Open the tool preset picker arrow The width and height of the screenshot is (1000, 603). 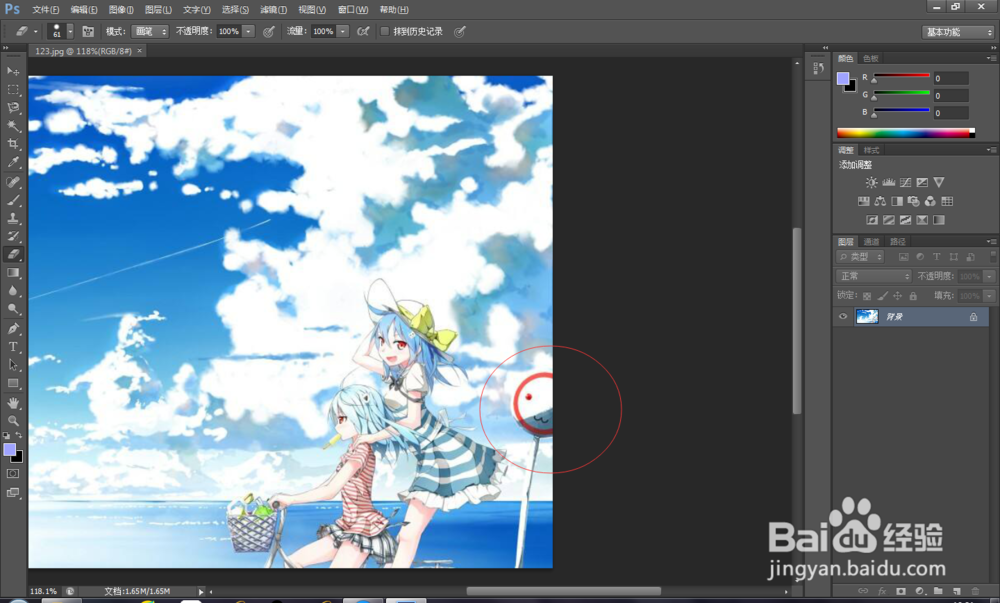(x=36, y=31)
